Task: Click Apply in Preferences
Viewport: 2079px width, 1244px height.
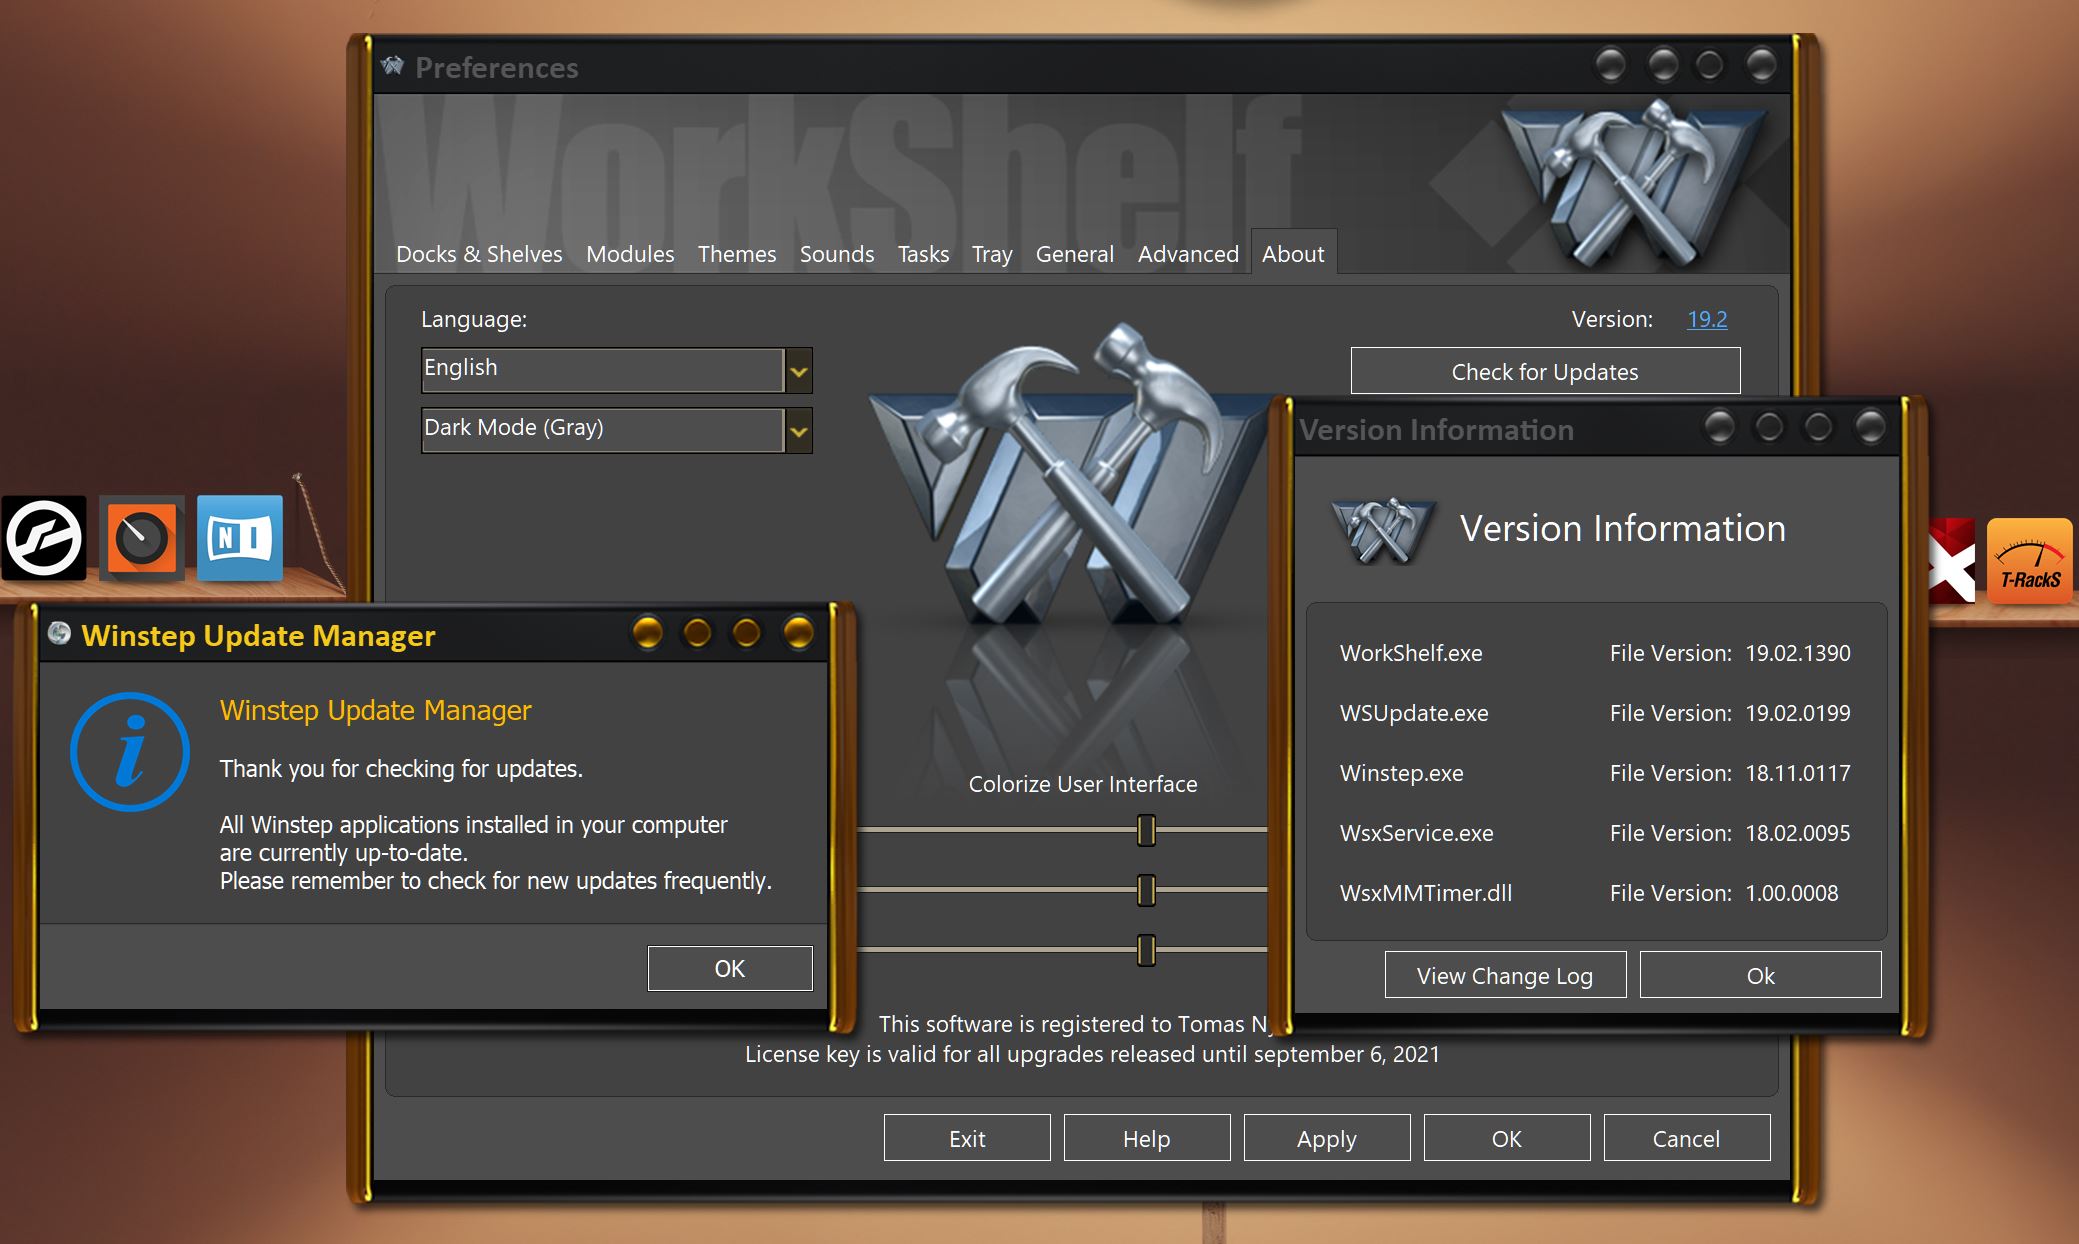Action: coord(1326,1138)
